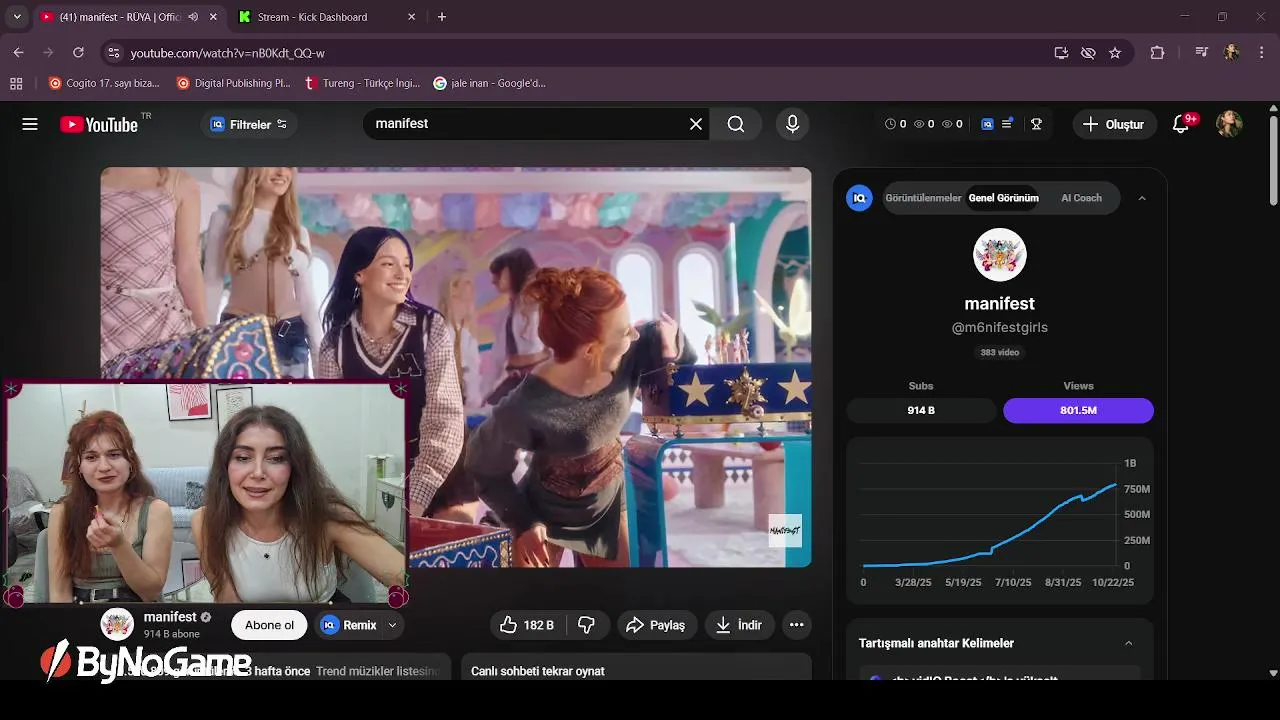Open the Chrome three-dot menu
The height and width of the screenshot is (720, 1280).
(1262, 53)
